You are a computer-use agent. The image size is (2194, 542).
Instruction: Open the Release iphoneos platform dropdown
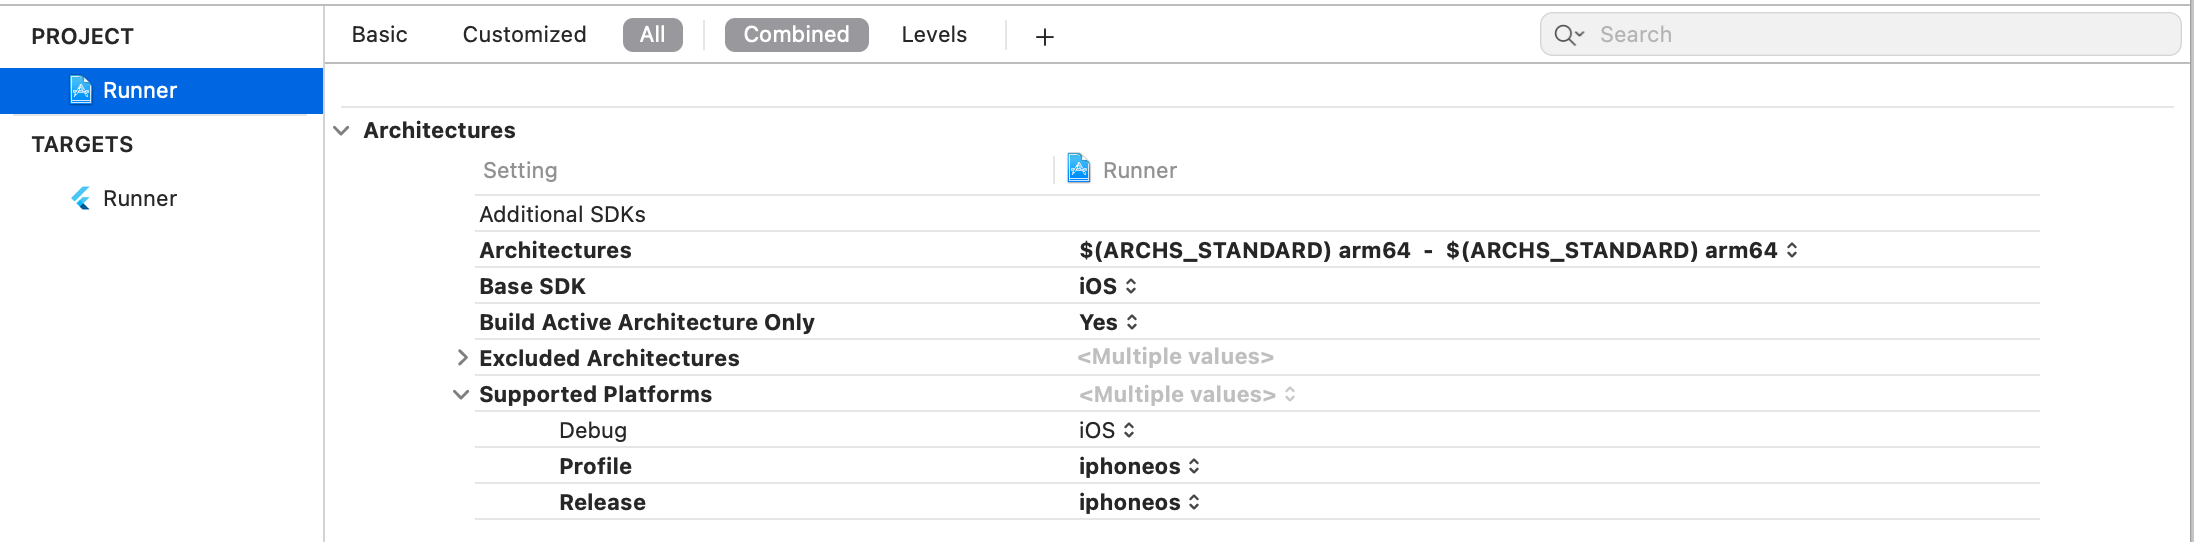pos(1140,502)
